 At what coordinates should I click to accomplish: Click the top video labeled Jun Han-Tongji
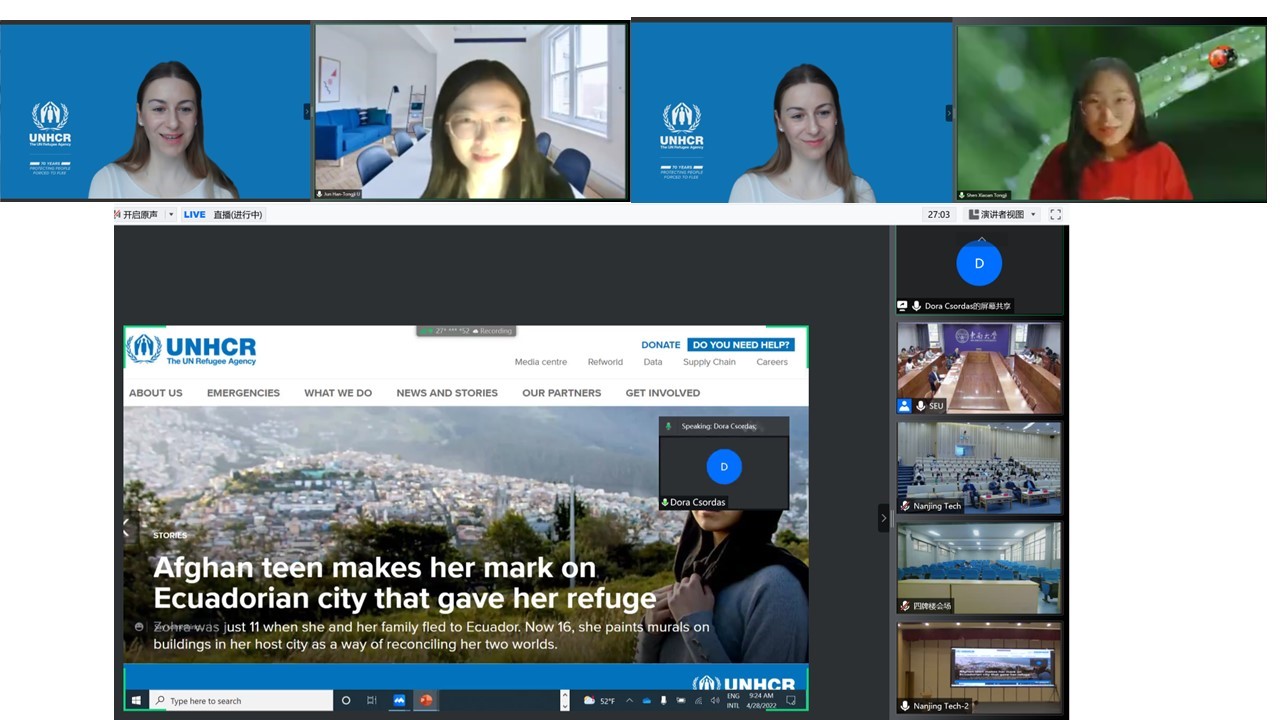pyautogui.click(x=471, y=112)
